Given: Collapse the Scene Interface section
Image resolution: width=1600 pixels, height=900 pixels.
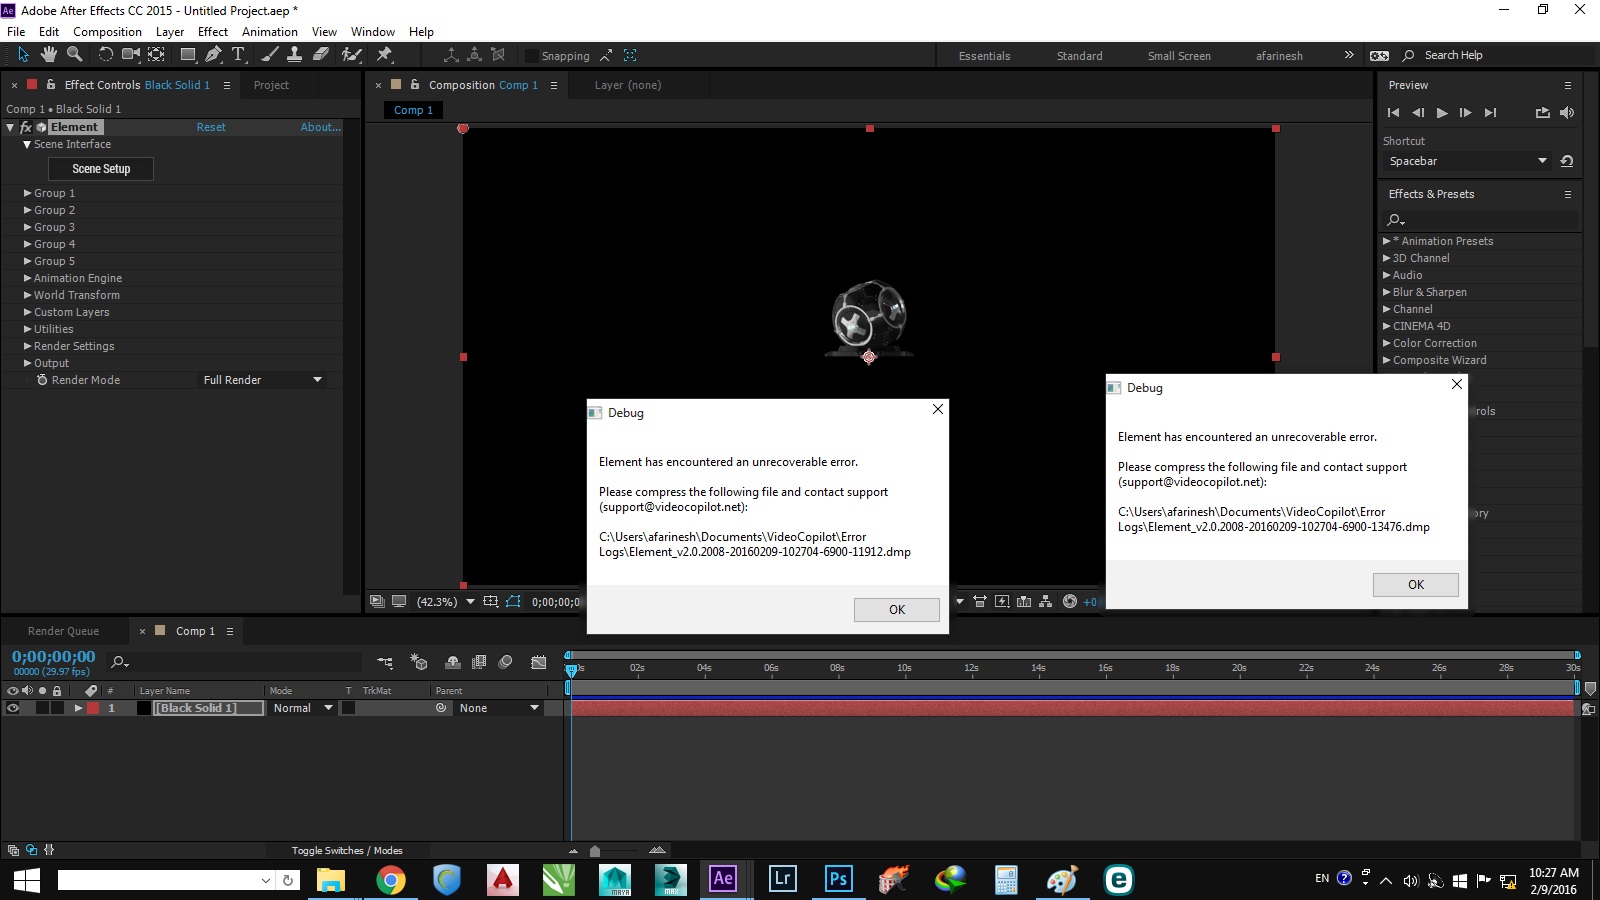Looking at the screenshot, I should [x=27, y=144].
